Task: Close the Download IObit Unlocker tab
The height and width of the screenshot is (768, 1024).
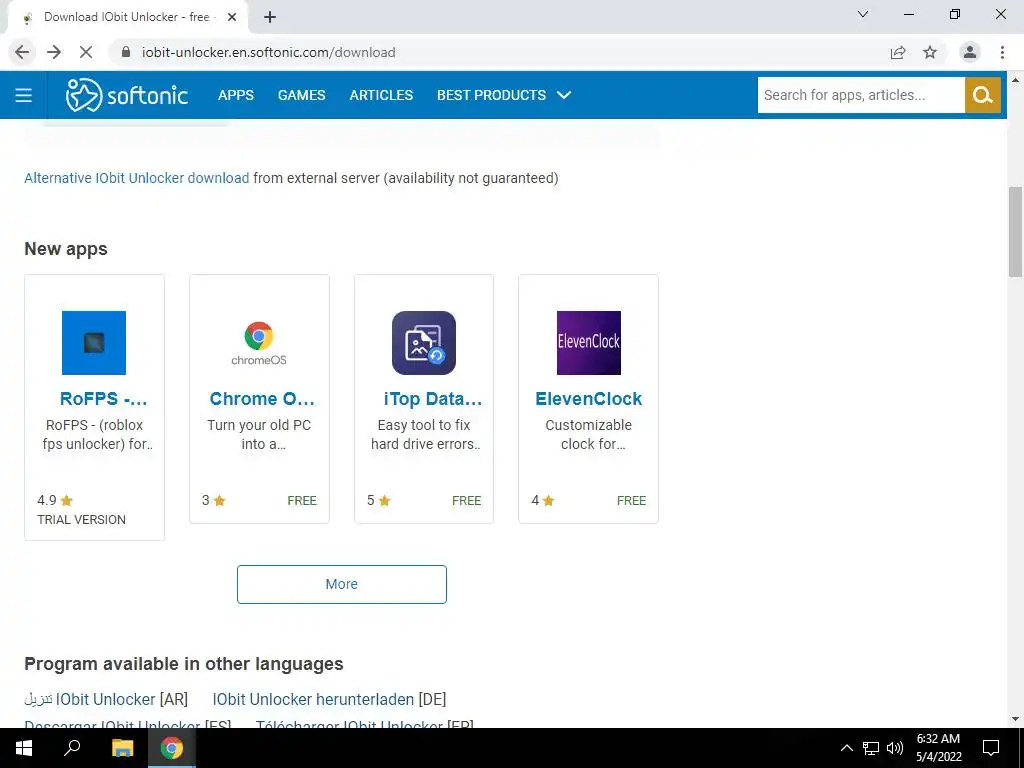Action: 232,17
